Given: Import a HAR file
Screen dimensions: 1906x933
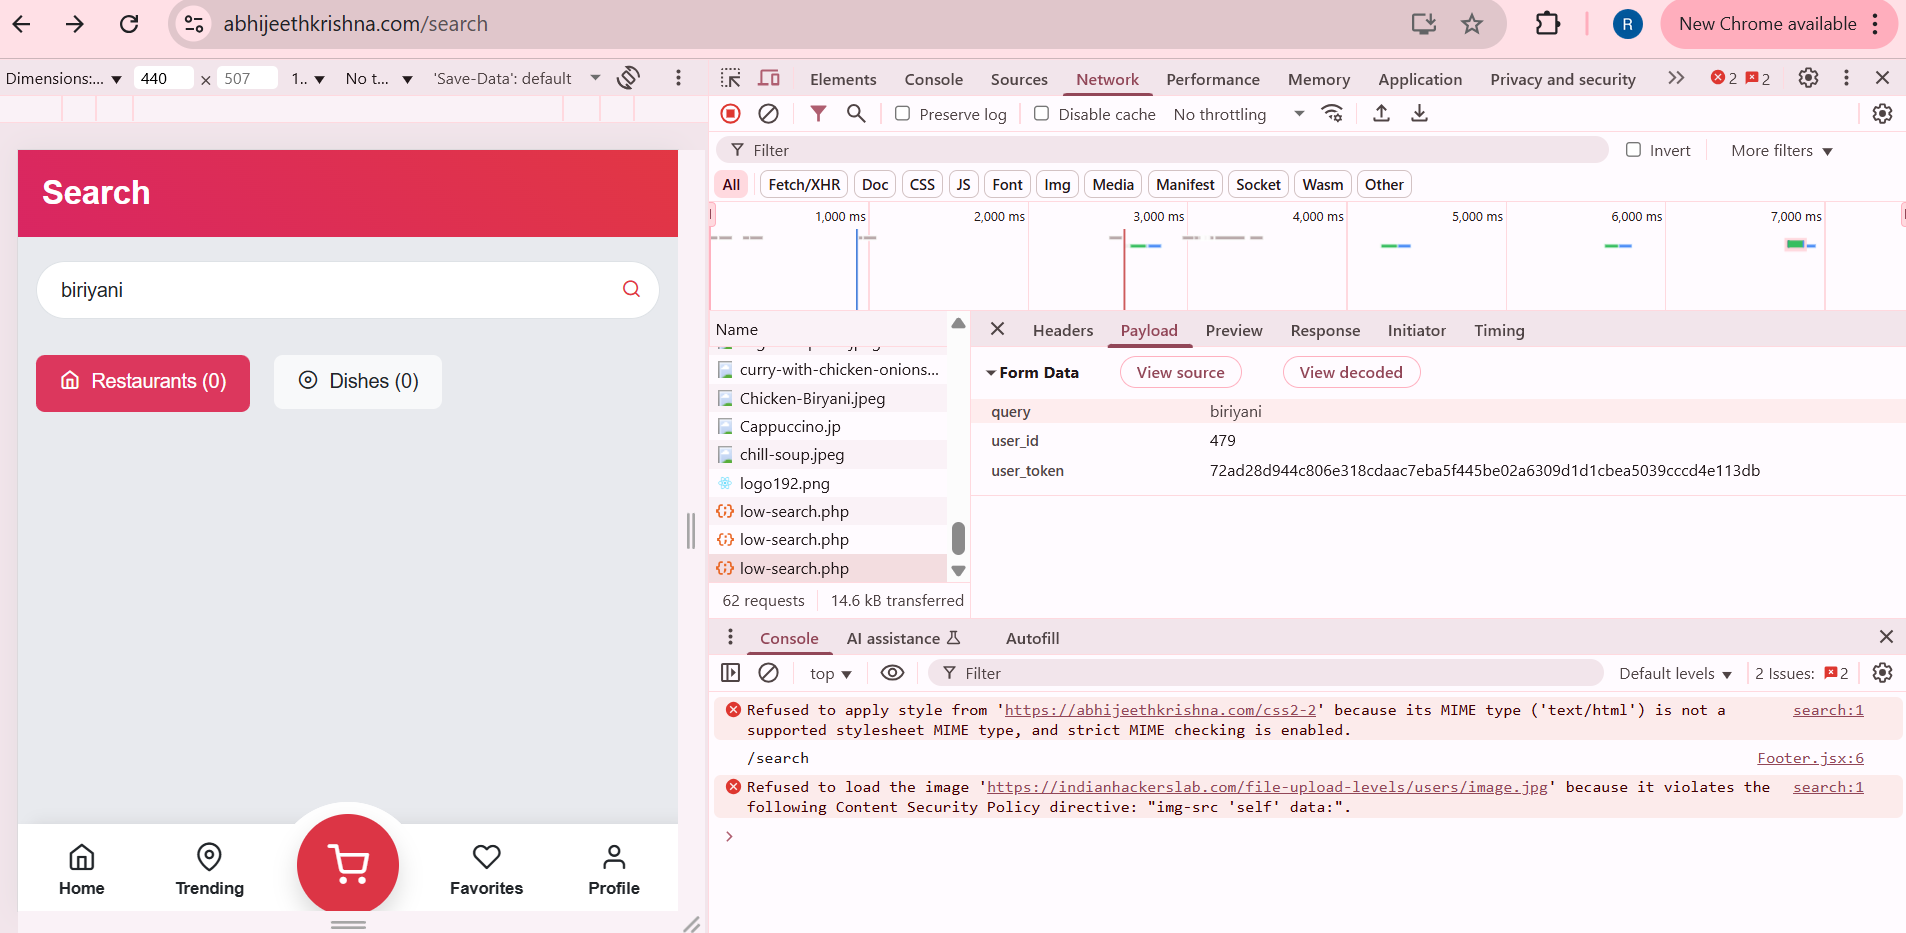Looking at the screenshot, I should [1381, 114].
